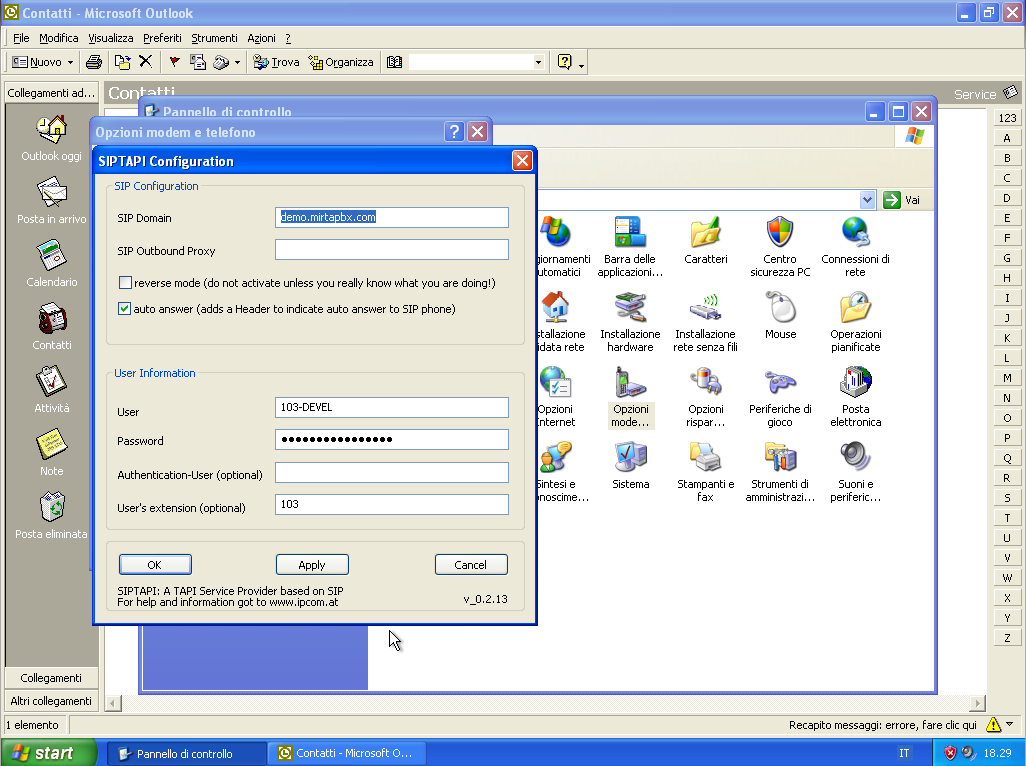1026x766 pixels.
Task: Open Periferiche di gioco icon
Action: [x=780, y=397]
